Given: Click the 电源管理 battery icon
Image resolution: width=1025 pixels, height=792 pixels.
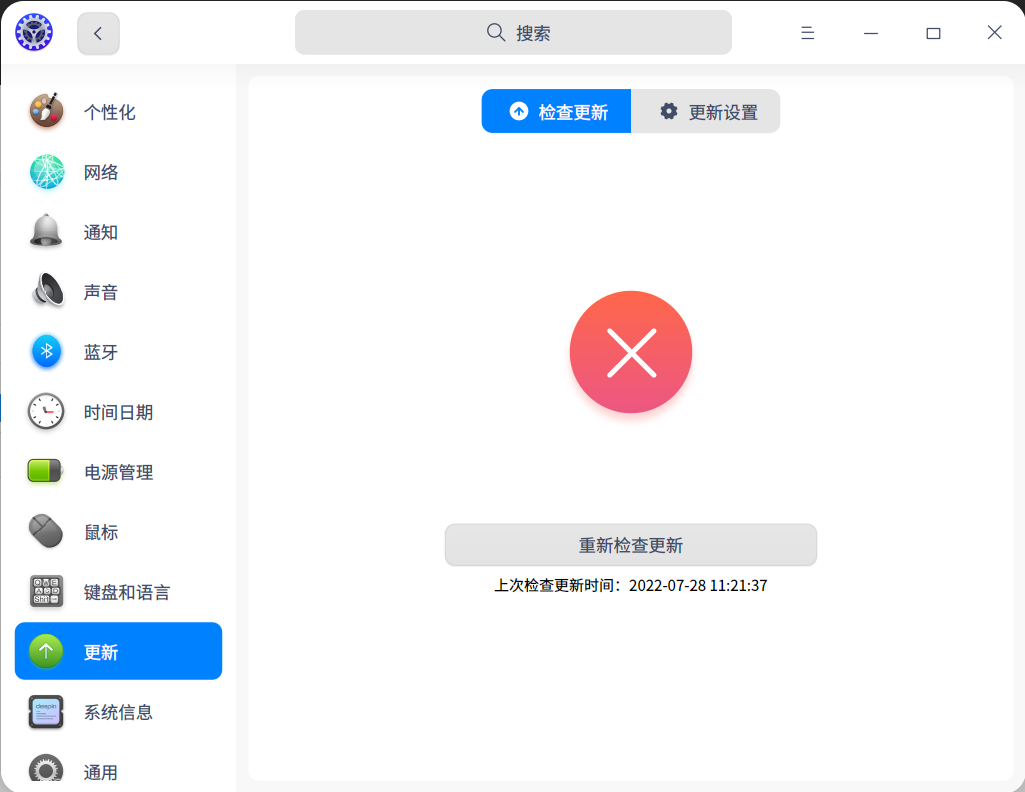Looking at the screenshot, I should click(45, 470).
